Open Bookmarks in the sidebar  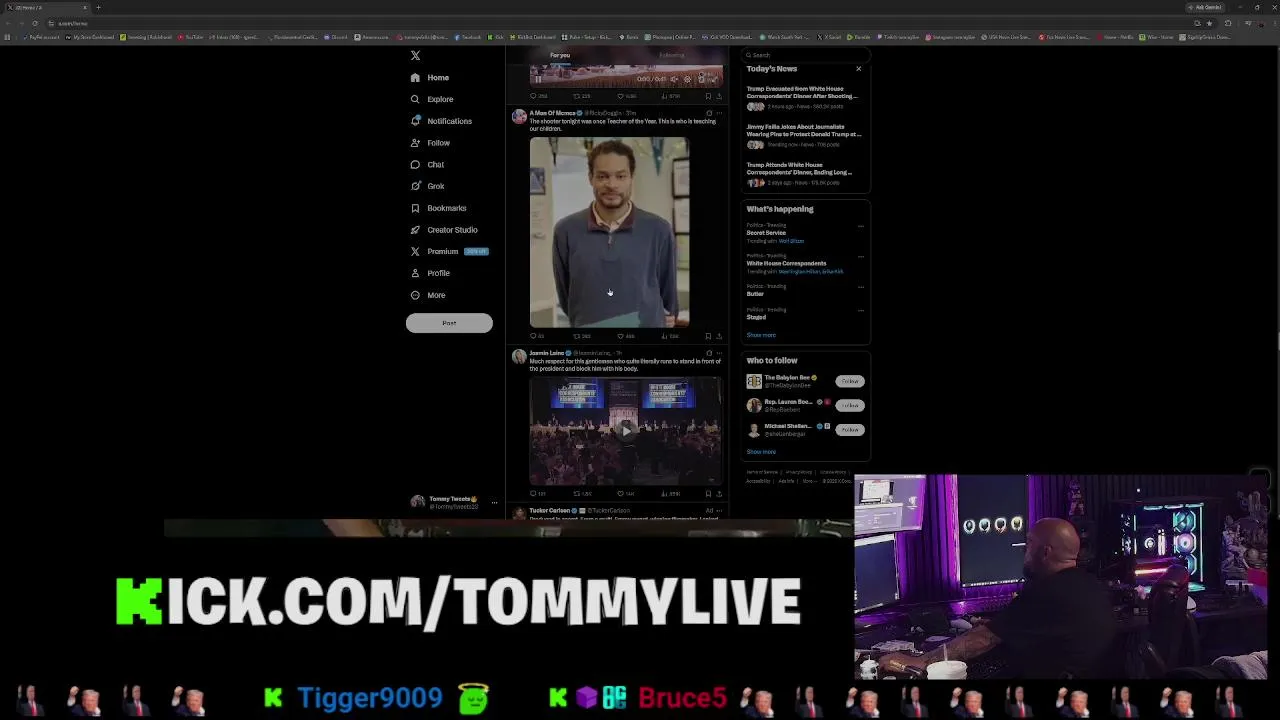(x=439, y=208)
